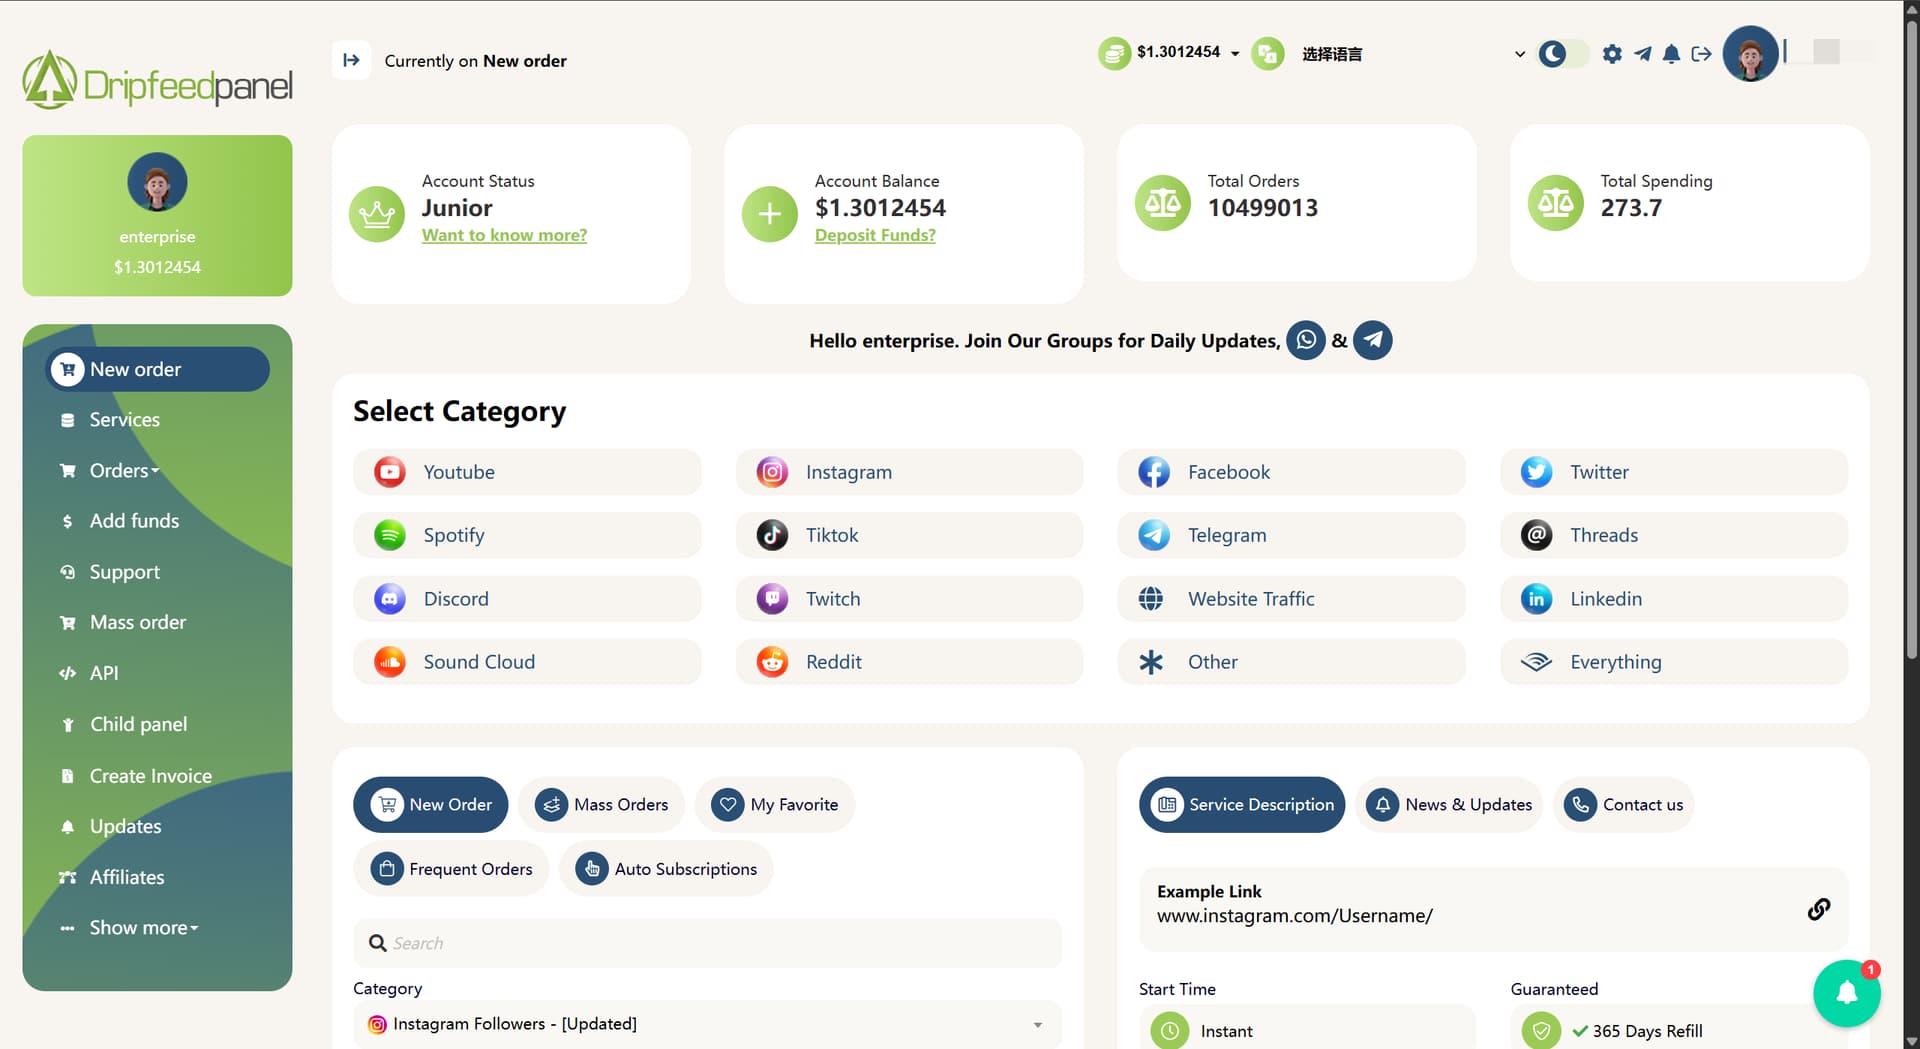Open the 'Want to know more?' link
The image size is (1920, 1049).
click(504, 235)
